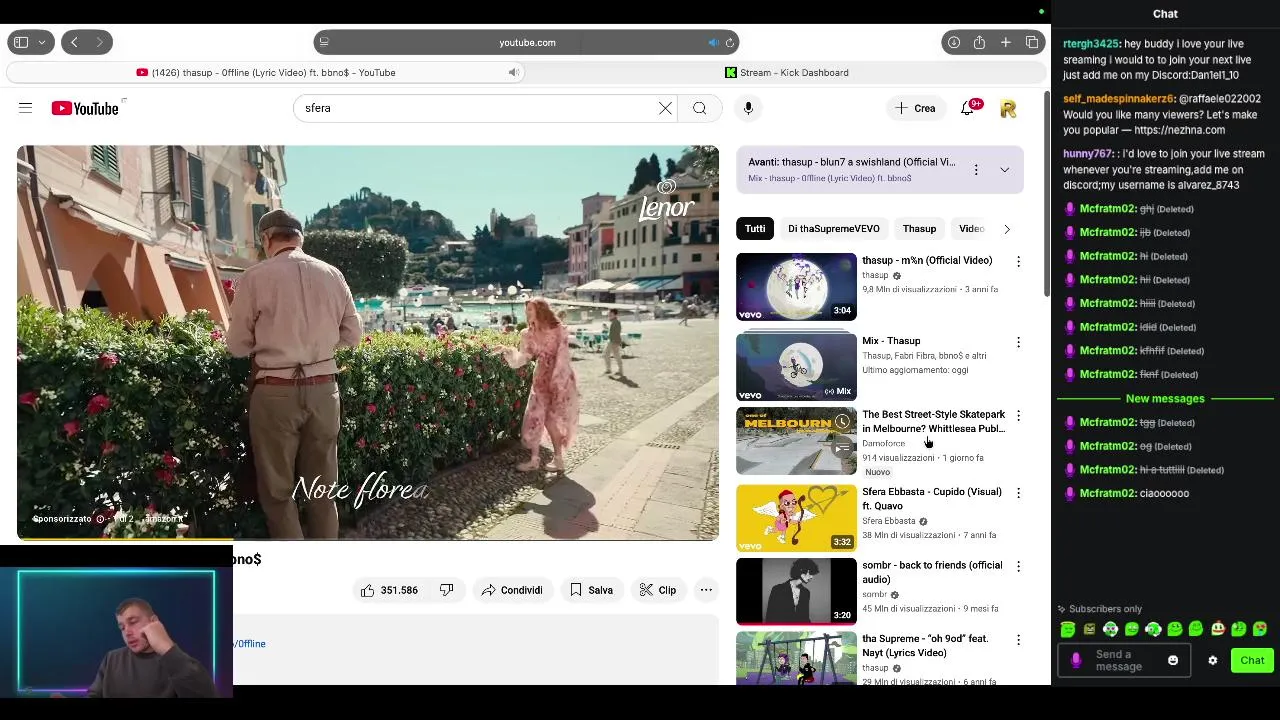Open ad info icon next to Sponsorizzato

click(100, 519)
